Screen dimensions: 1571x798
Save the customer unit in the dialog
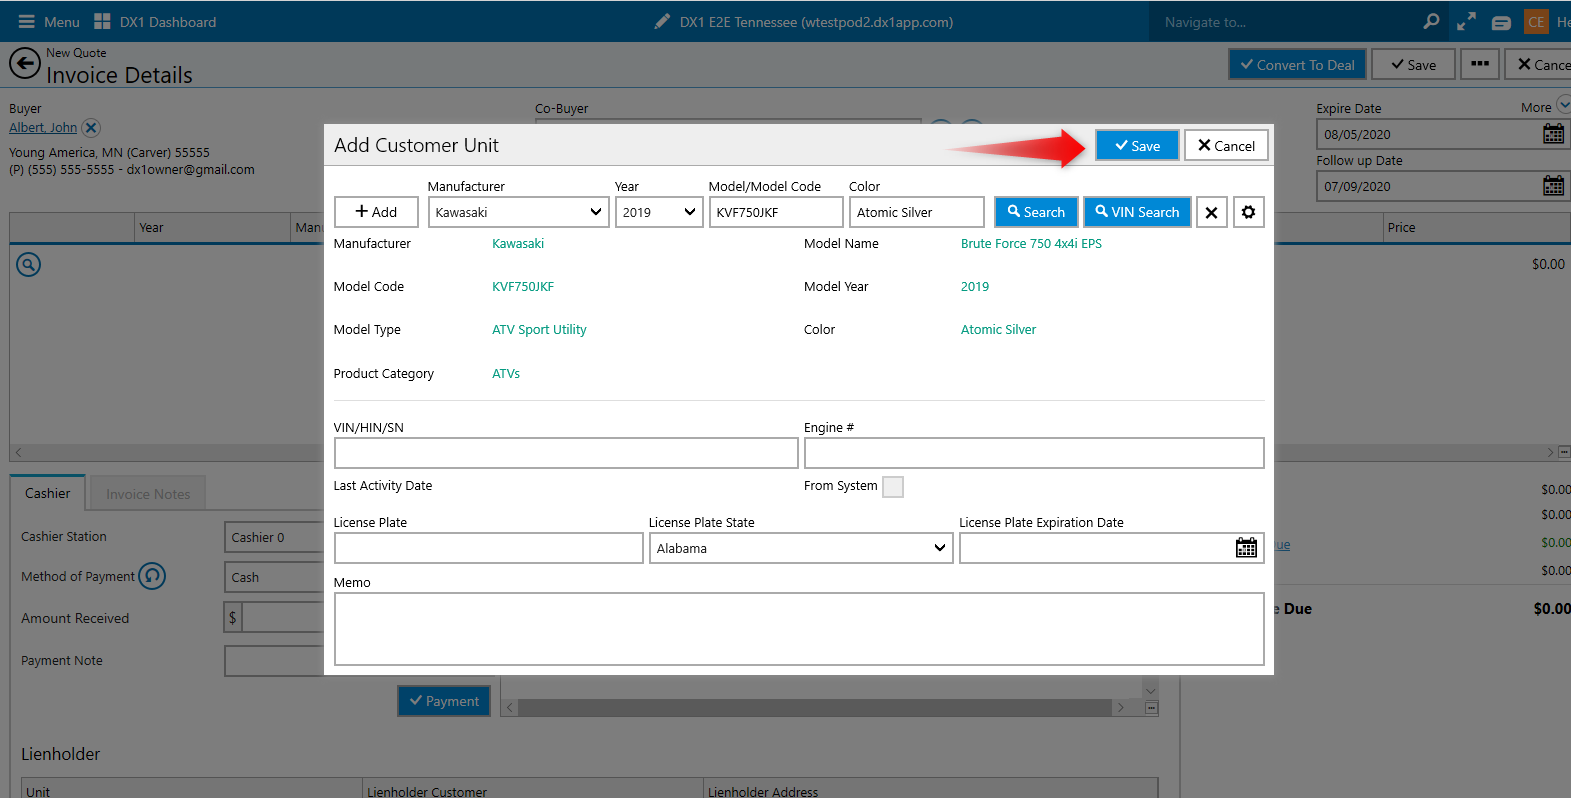1137,145
